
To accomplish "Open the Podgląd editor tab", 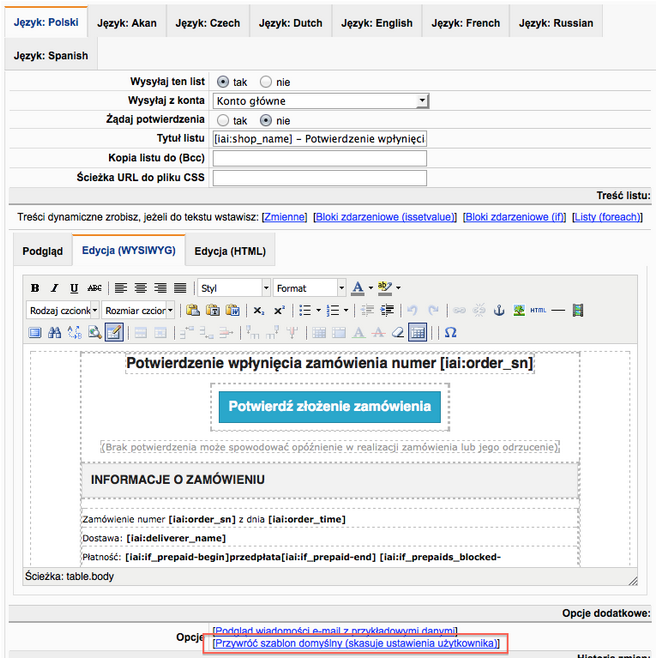I will pos(42,251).
